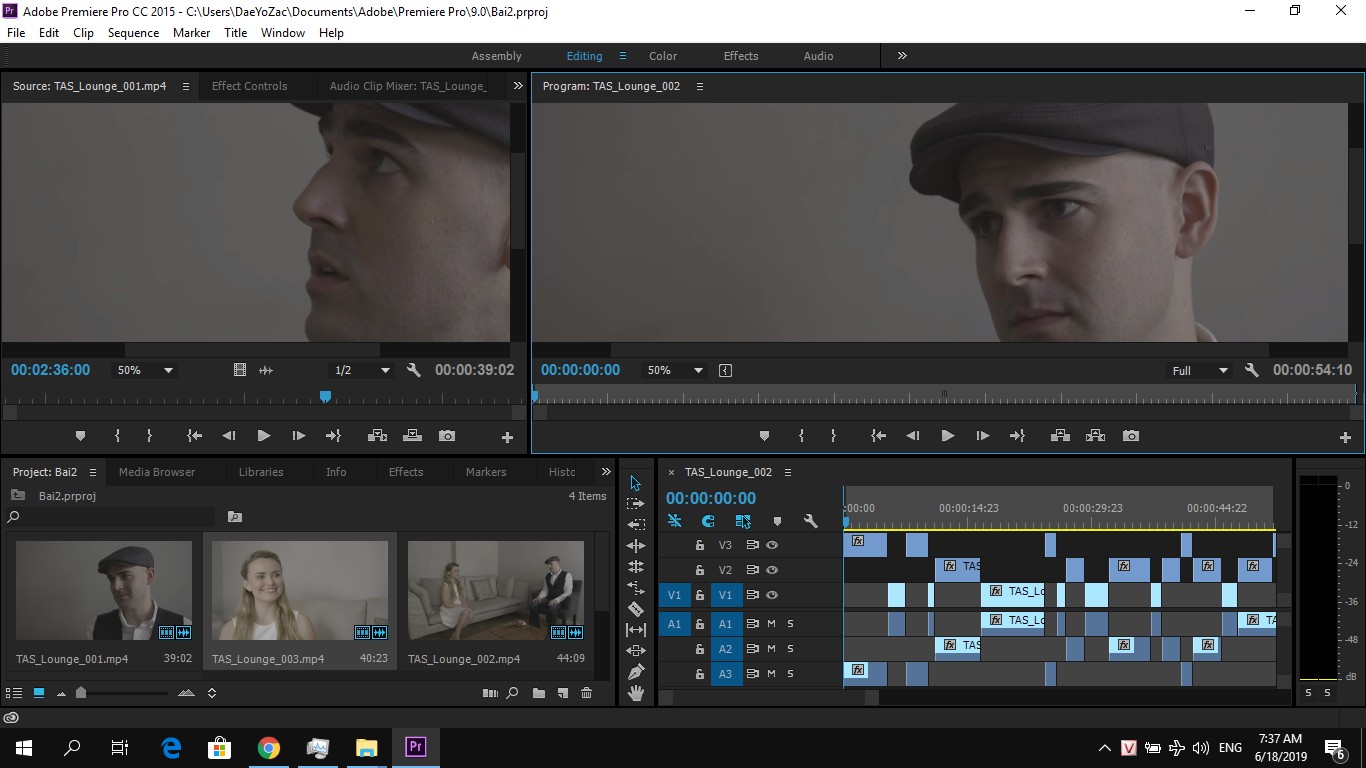Delete selected item with trash icon

pos(586,693)
